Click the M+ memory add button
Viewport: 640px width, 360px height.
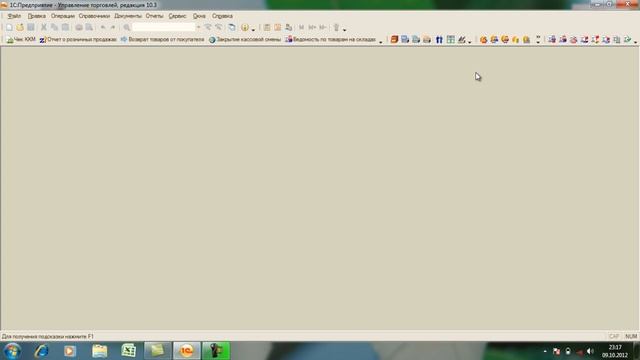(312, 27)
